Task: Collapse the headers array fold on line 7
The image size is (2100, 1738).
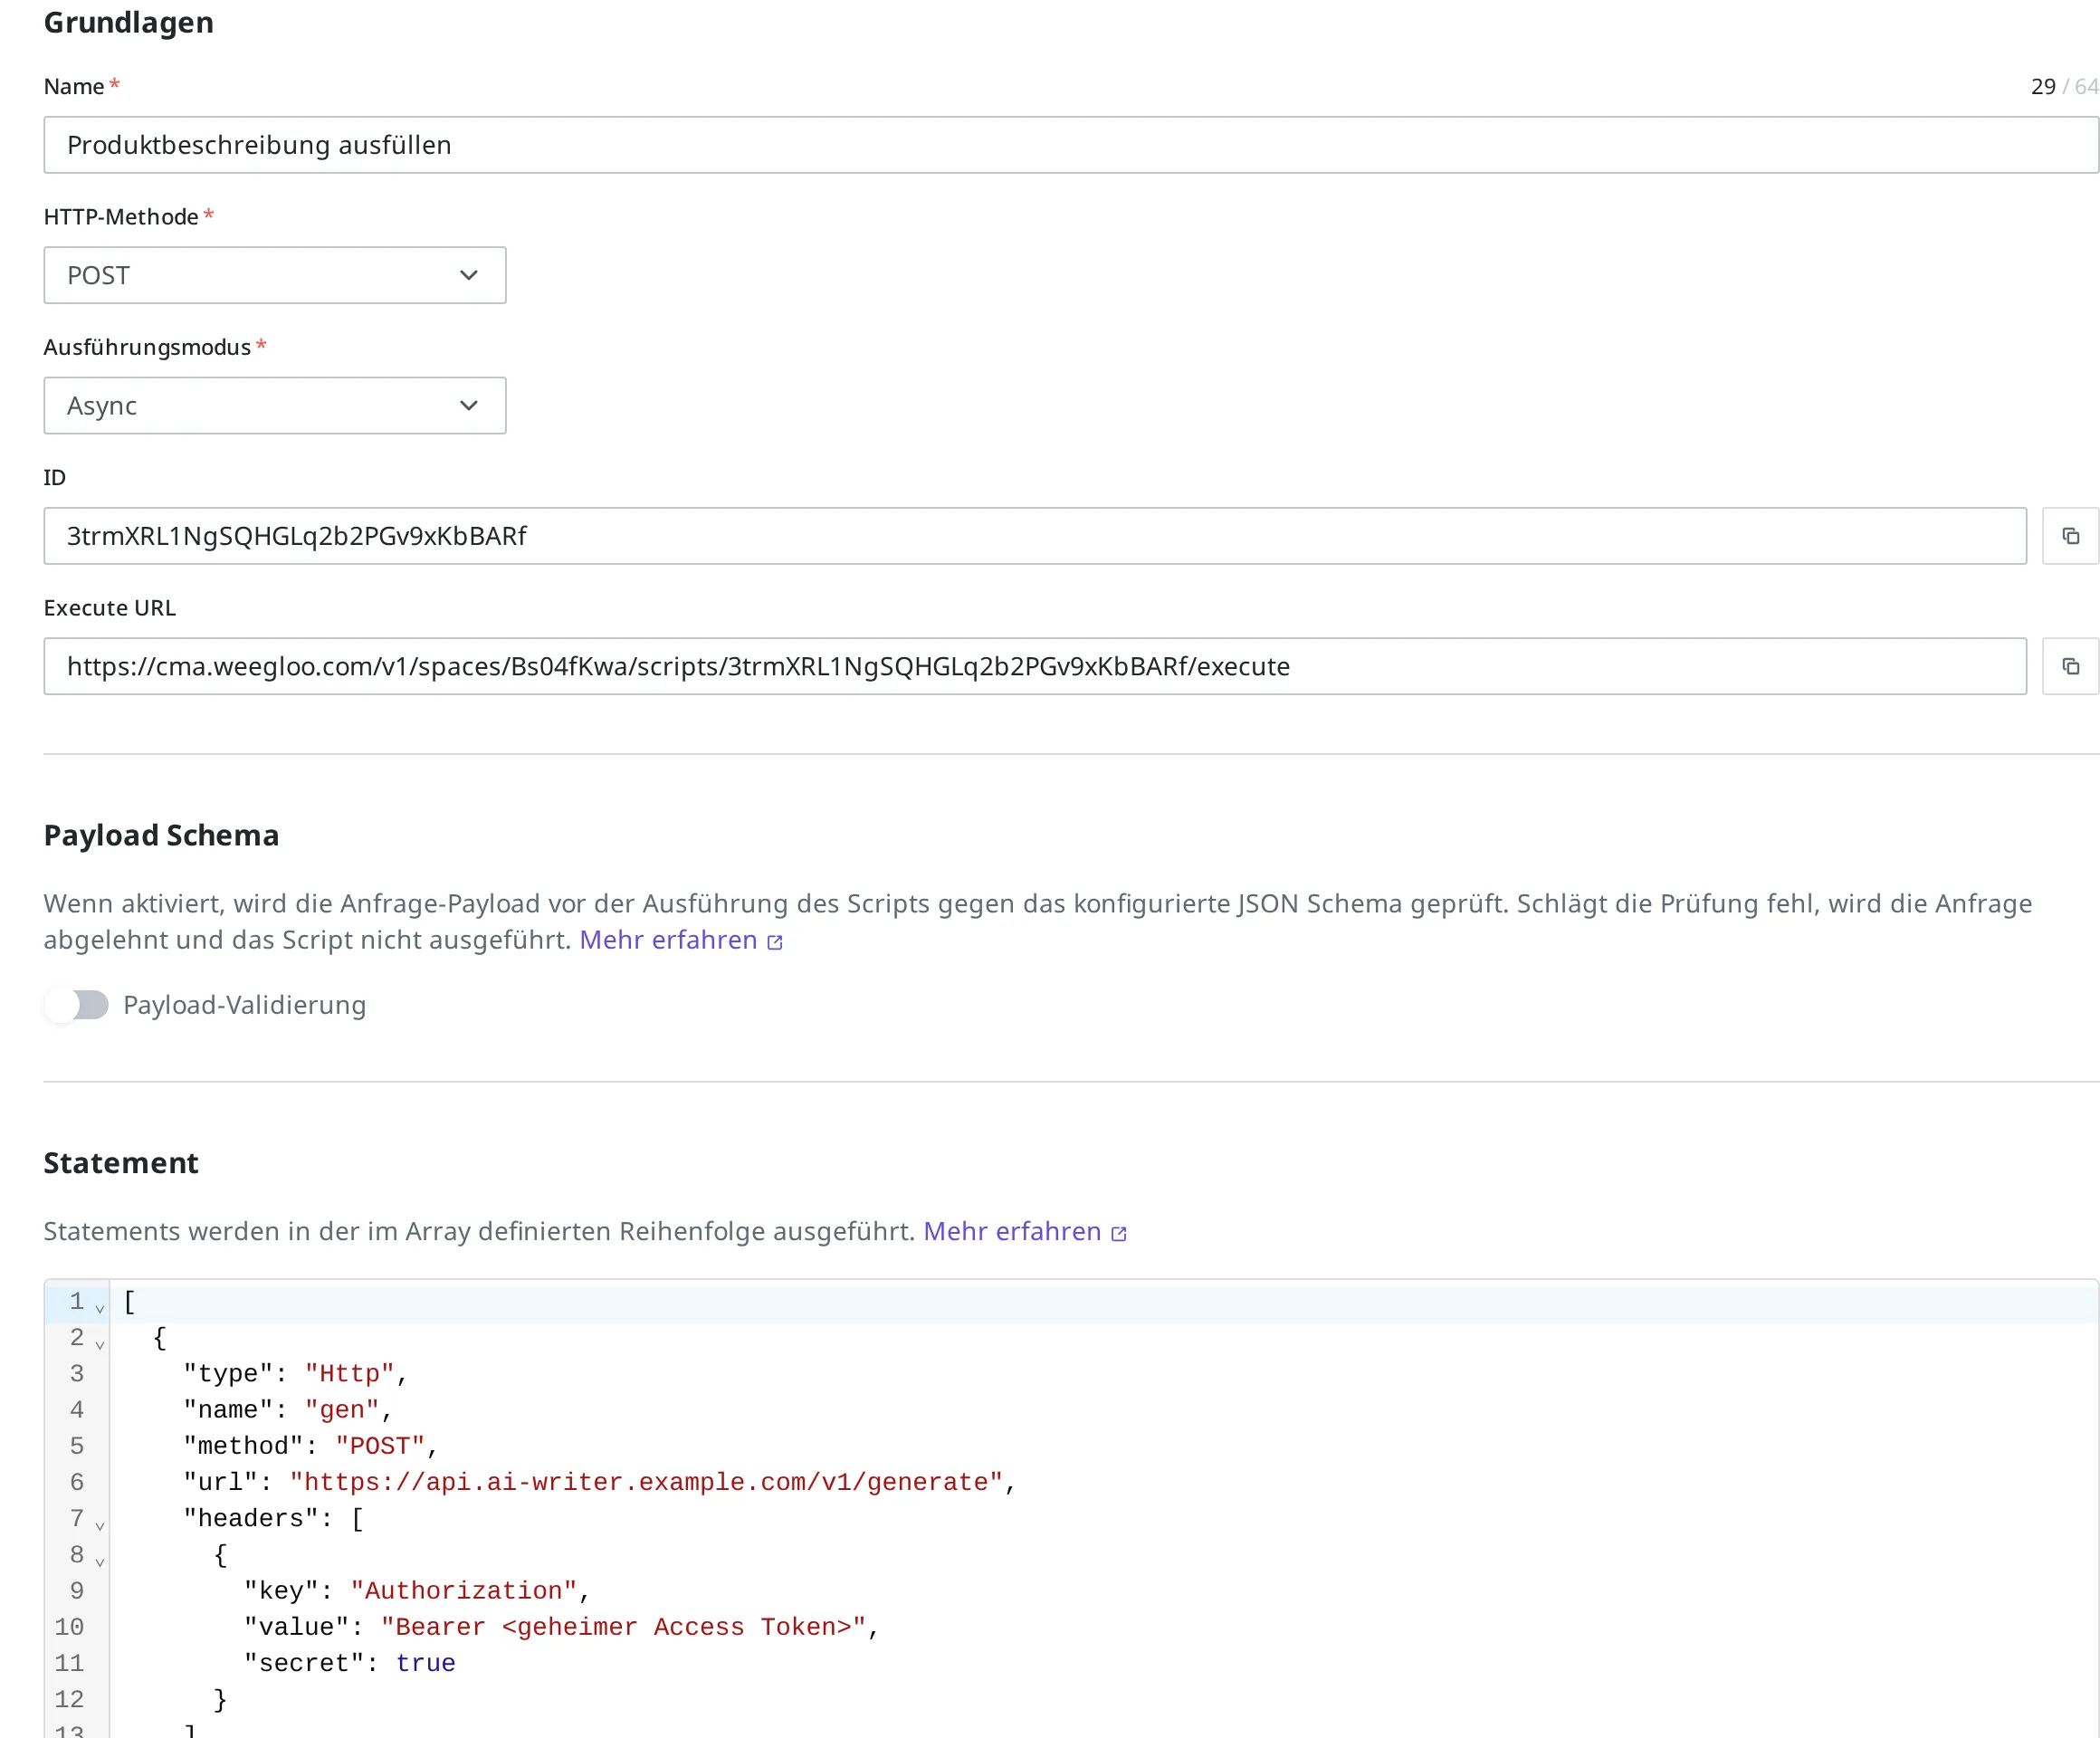Action: pos(99,1526)
